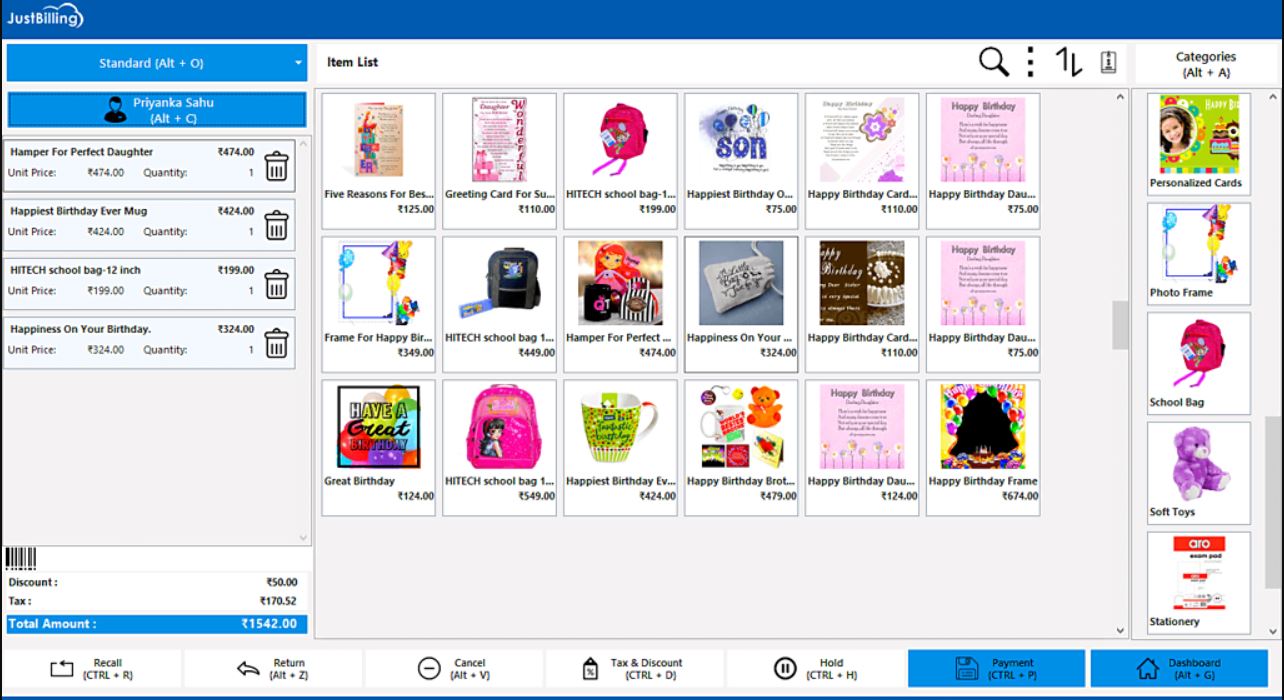Open Tax & Discount settings
Viewport: 1284px width, 700px height.
pos(634,668)
